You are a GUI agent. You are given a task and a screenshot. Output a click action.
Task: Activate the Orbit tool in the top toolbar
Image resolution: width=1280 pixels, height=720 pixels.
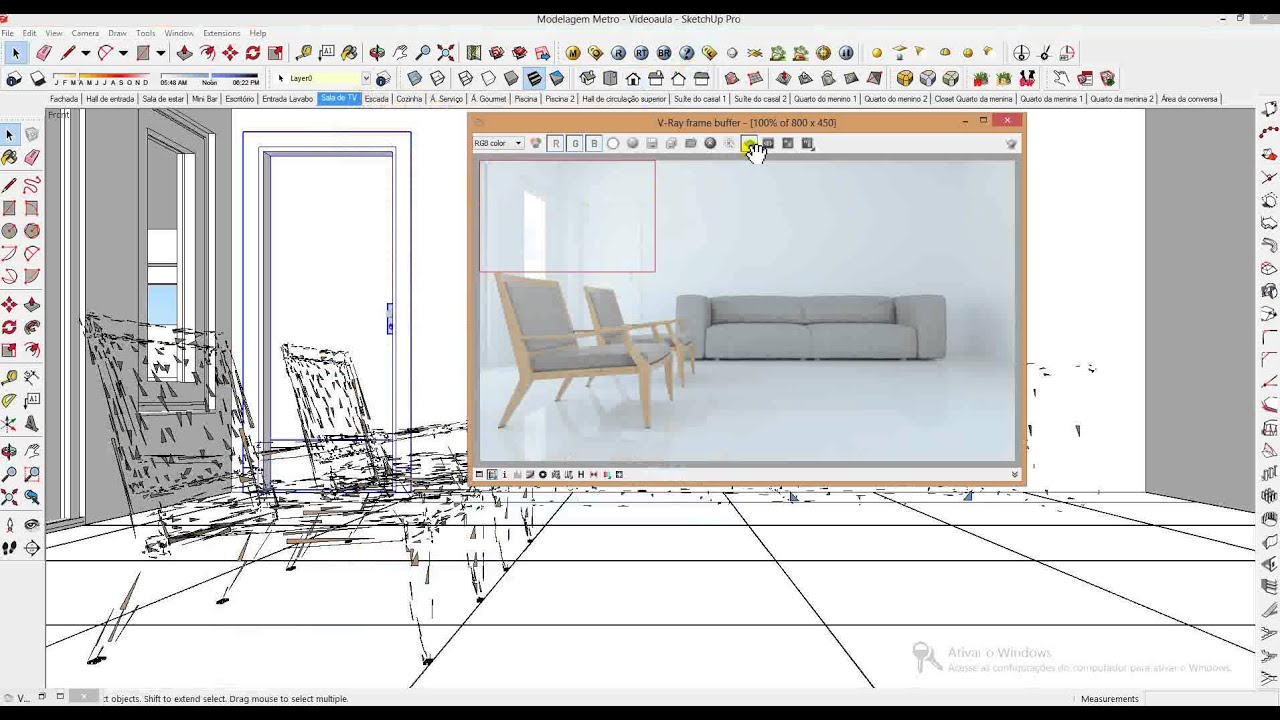377,53
